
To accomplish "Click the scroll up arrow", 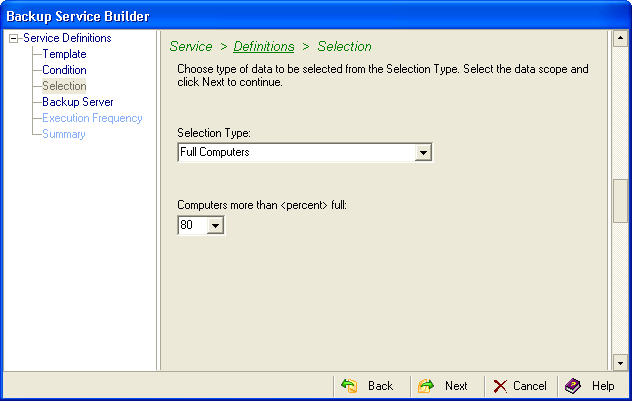I will (620, 39).
